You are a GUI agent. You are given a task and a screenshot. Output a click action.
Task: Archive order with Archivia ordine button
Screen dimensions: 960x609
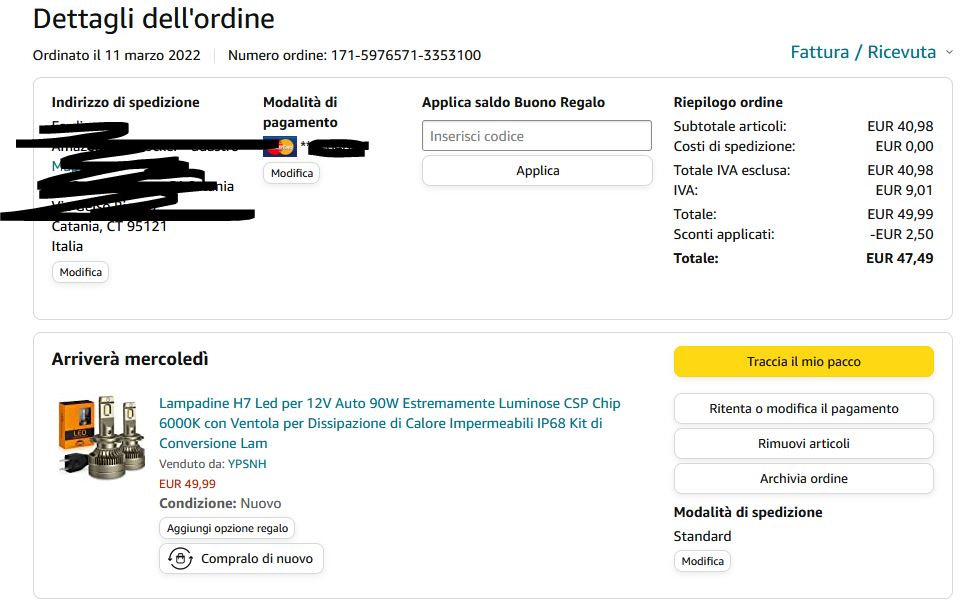(803, 479)
